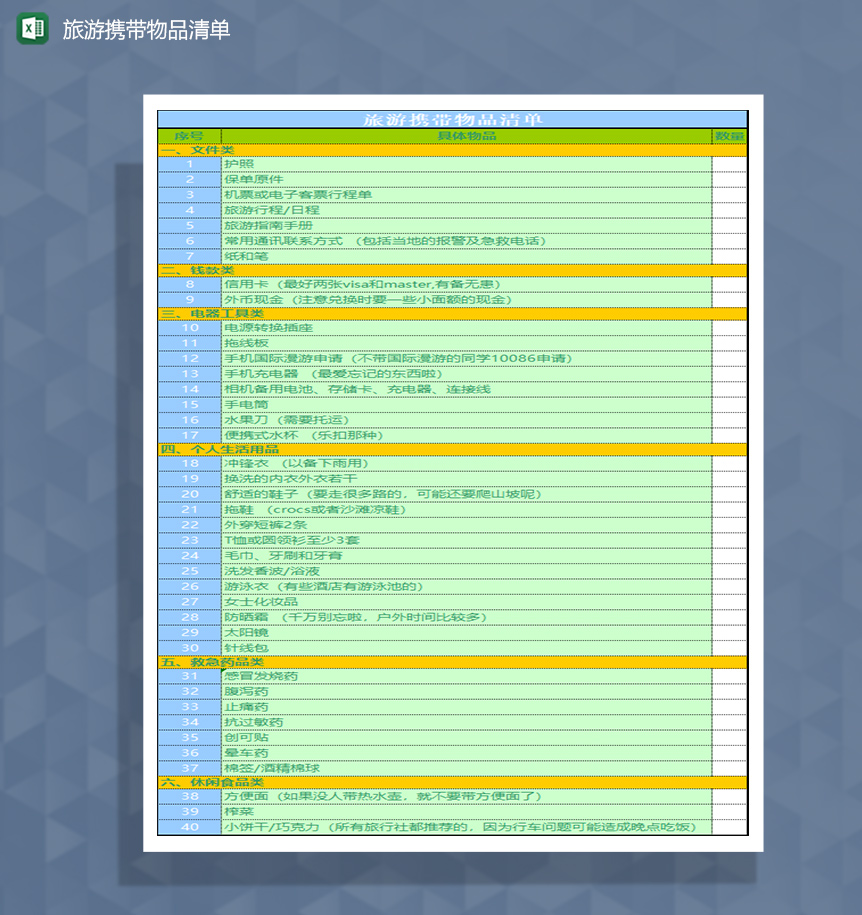The width and height of the screenshot is (862, 915).
Task: Select the 二、钱款类 category row
Action: point(452,270)
